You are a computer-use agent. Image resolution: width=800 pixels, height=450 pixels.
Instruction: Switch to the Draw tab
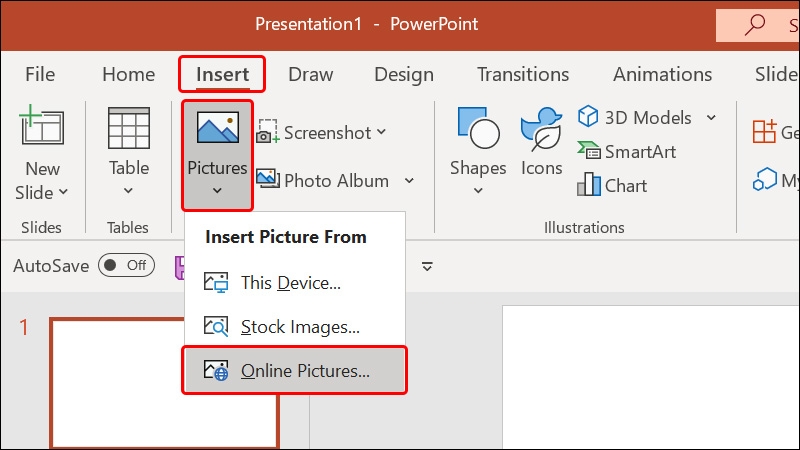(311, 74)
